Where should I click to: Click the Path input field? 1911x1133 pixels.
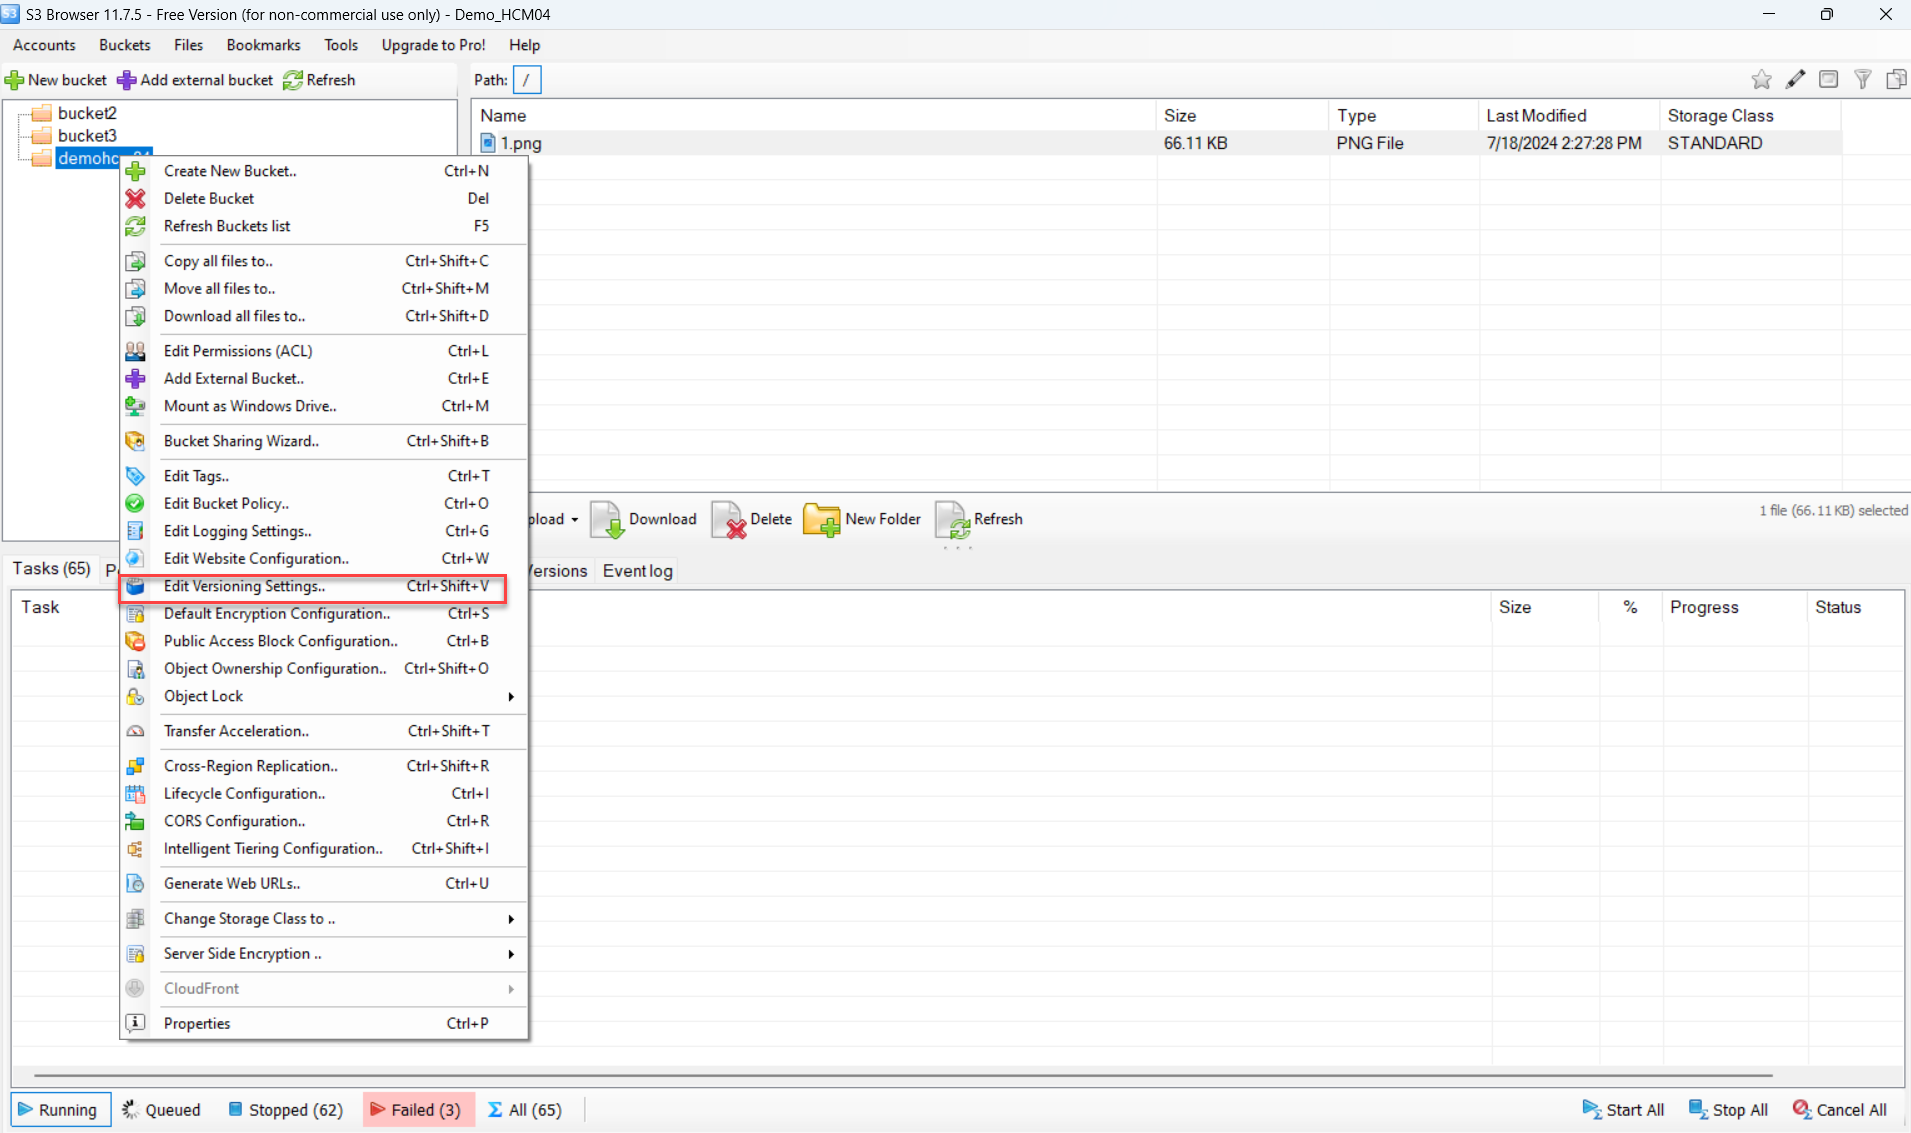coord(527,80)
